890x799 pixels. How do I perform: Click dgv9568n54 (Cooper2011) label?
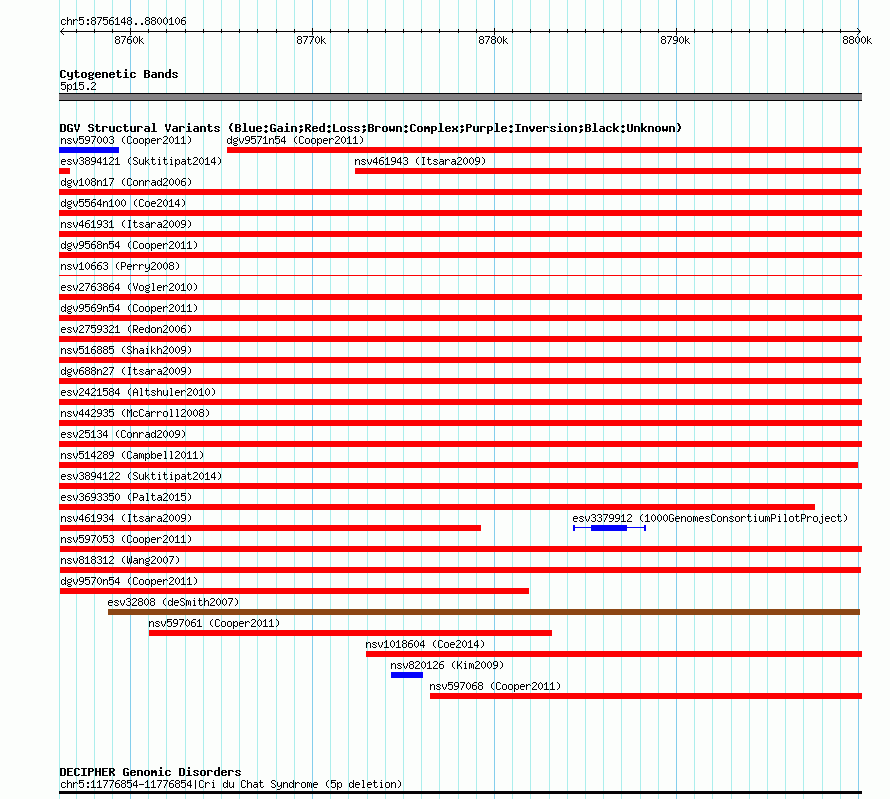pos(129,245)
